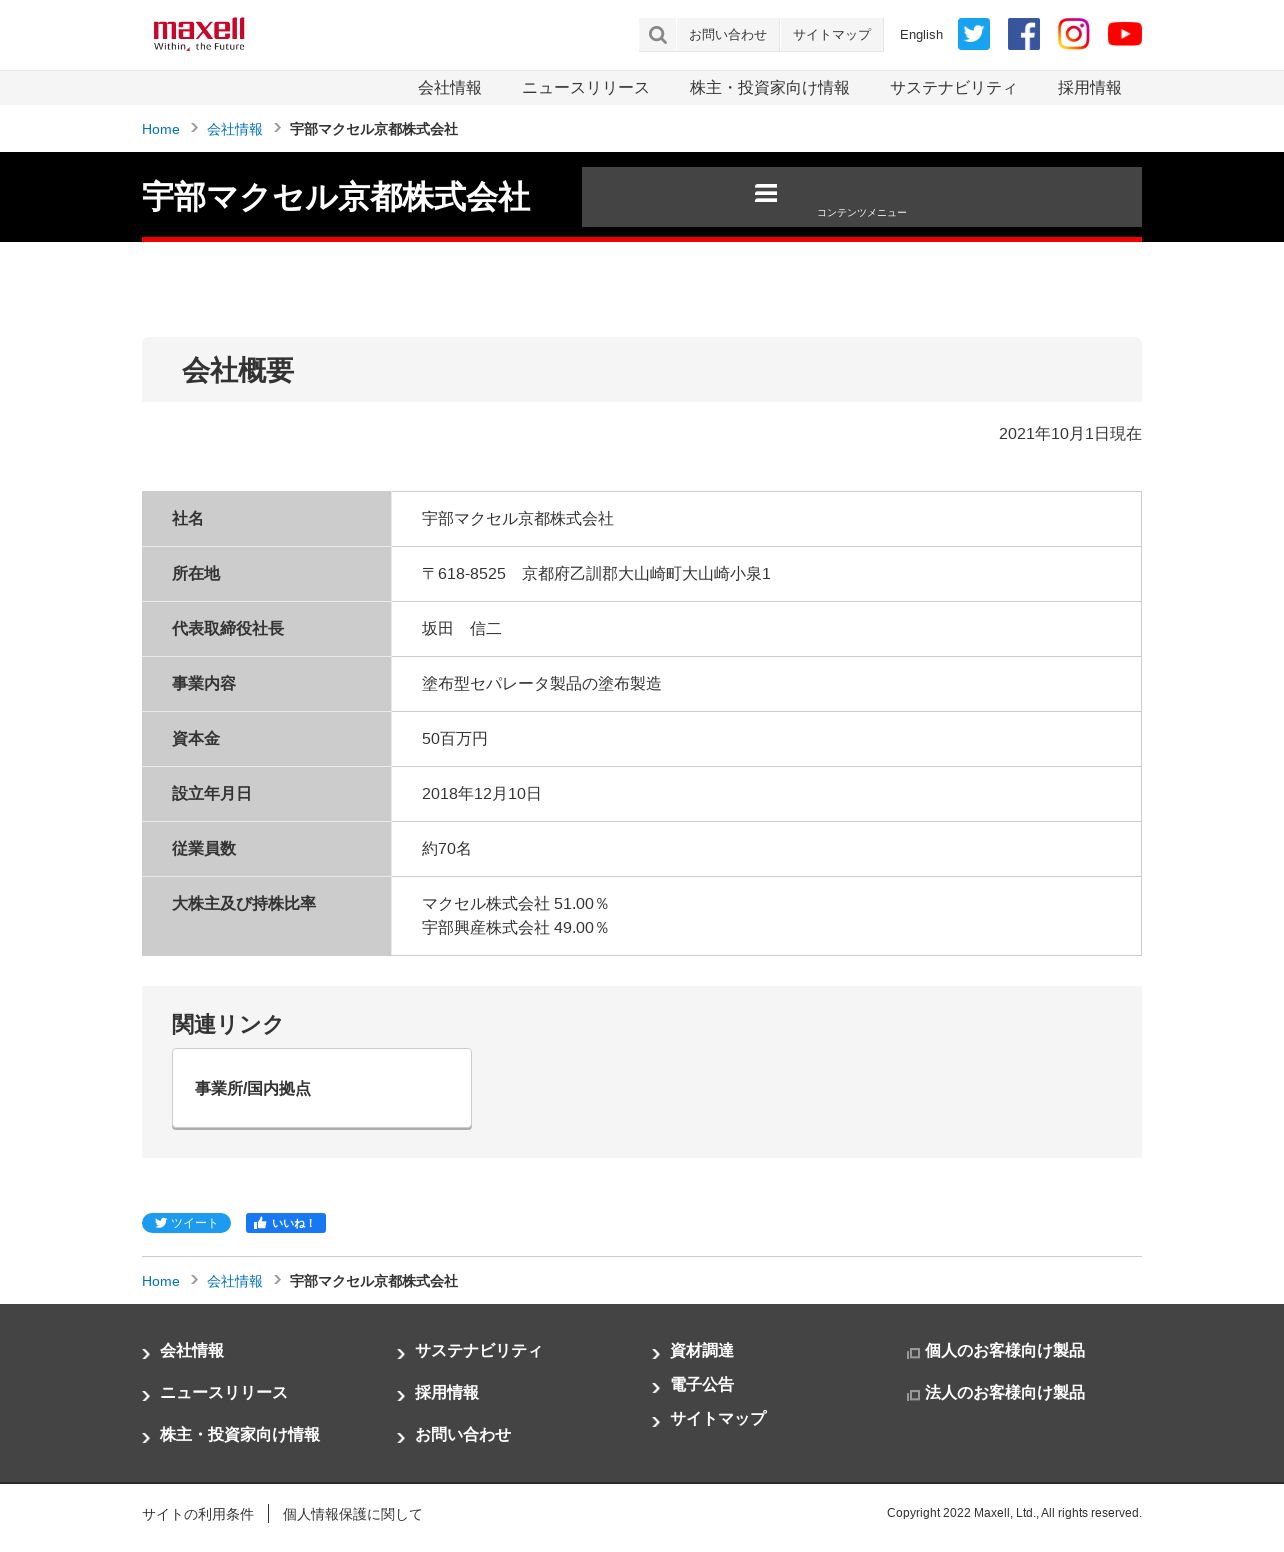
Task: Open the hamburger コンテンツメニュー
Action: pos(862,197)
